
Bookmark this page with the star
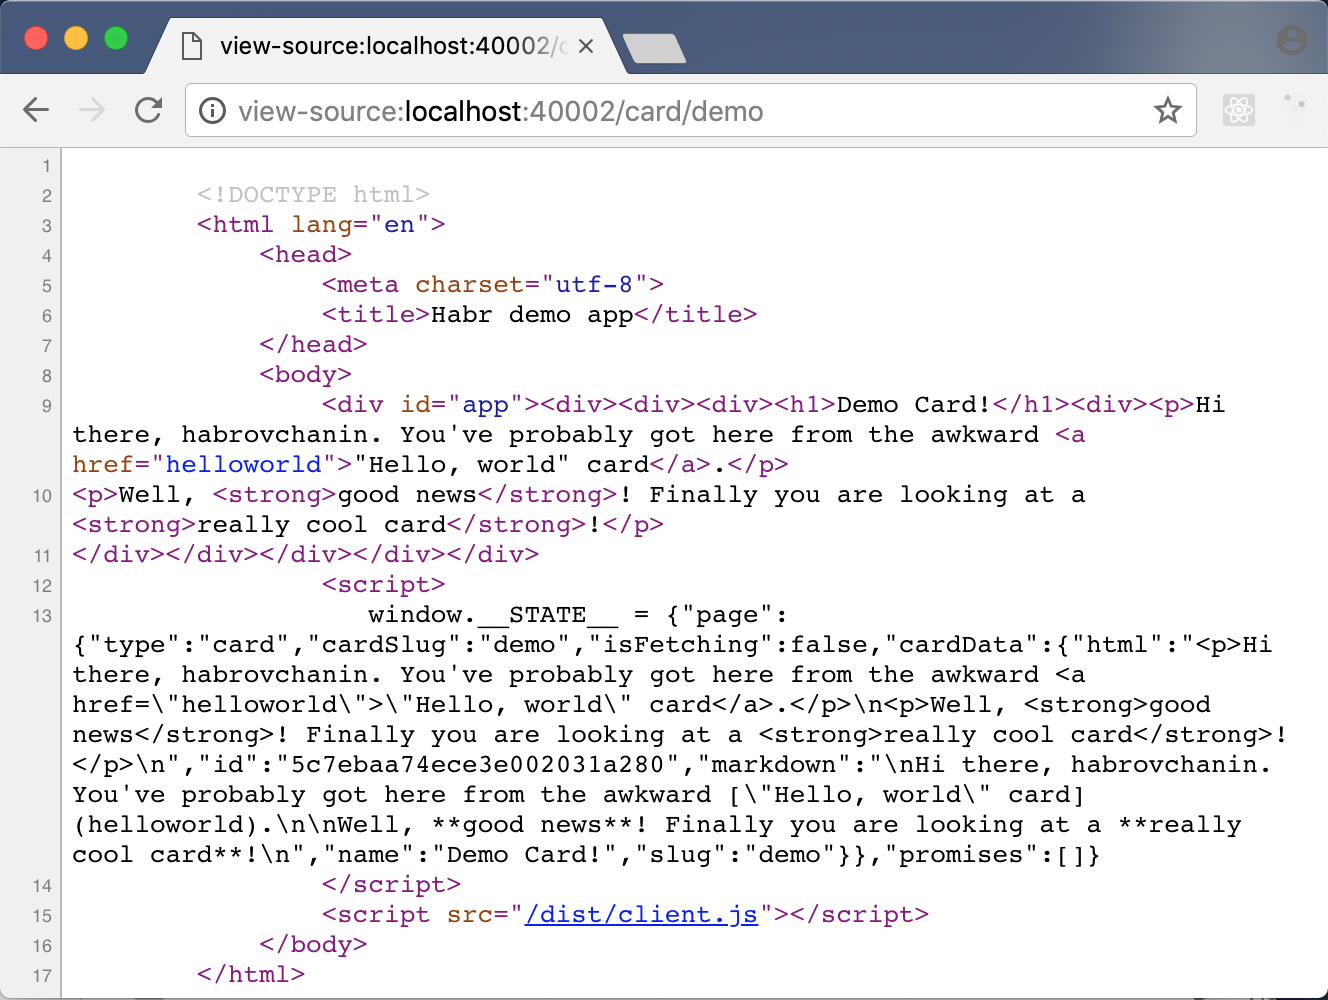[x=1168, y=110]
